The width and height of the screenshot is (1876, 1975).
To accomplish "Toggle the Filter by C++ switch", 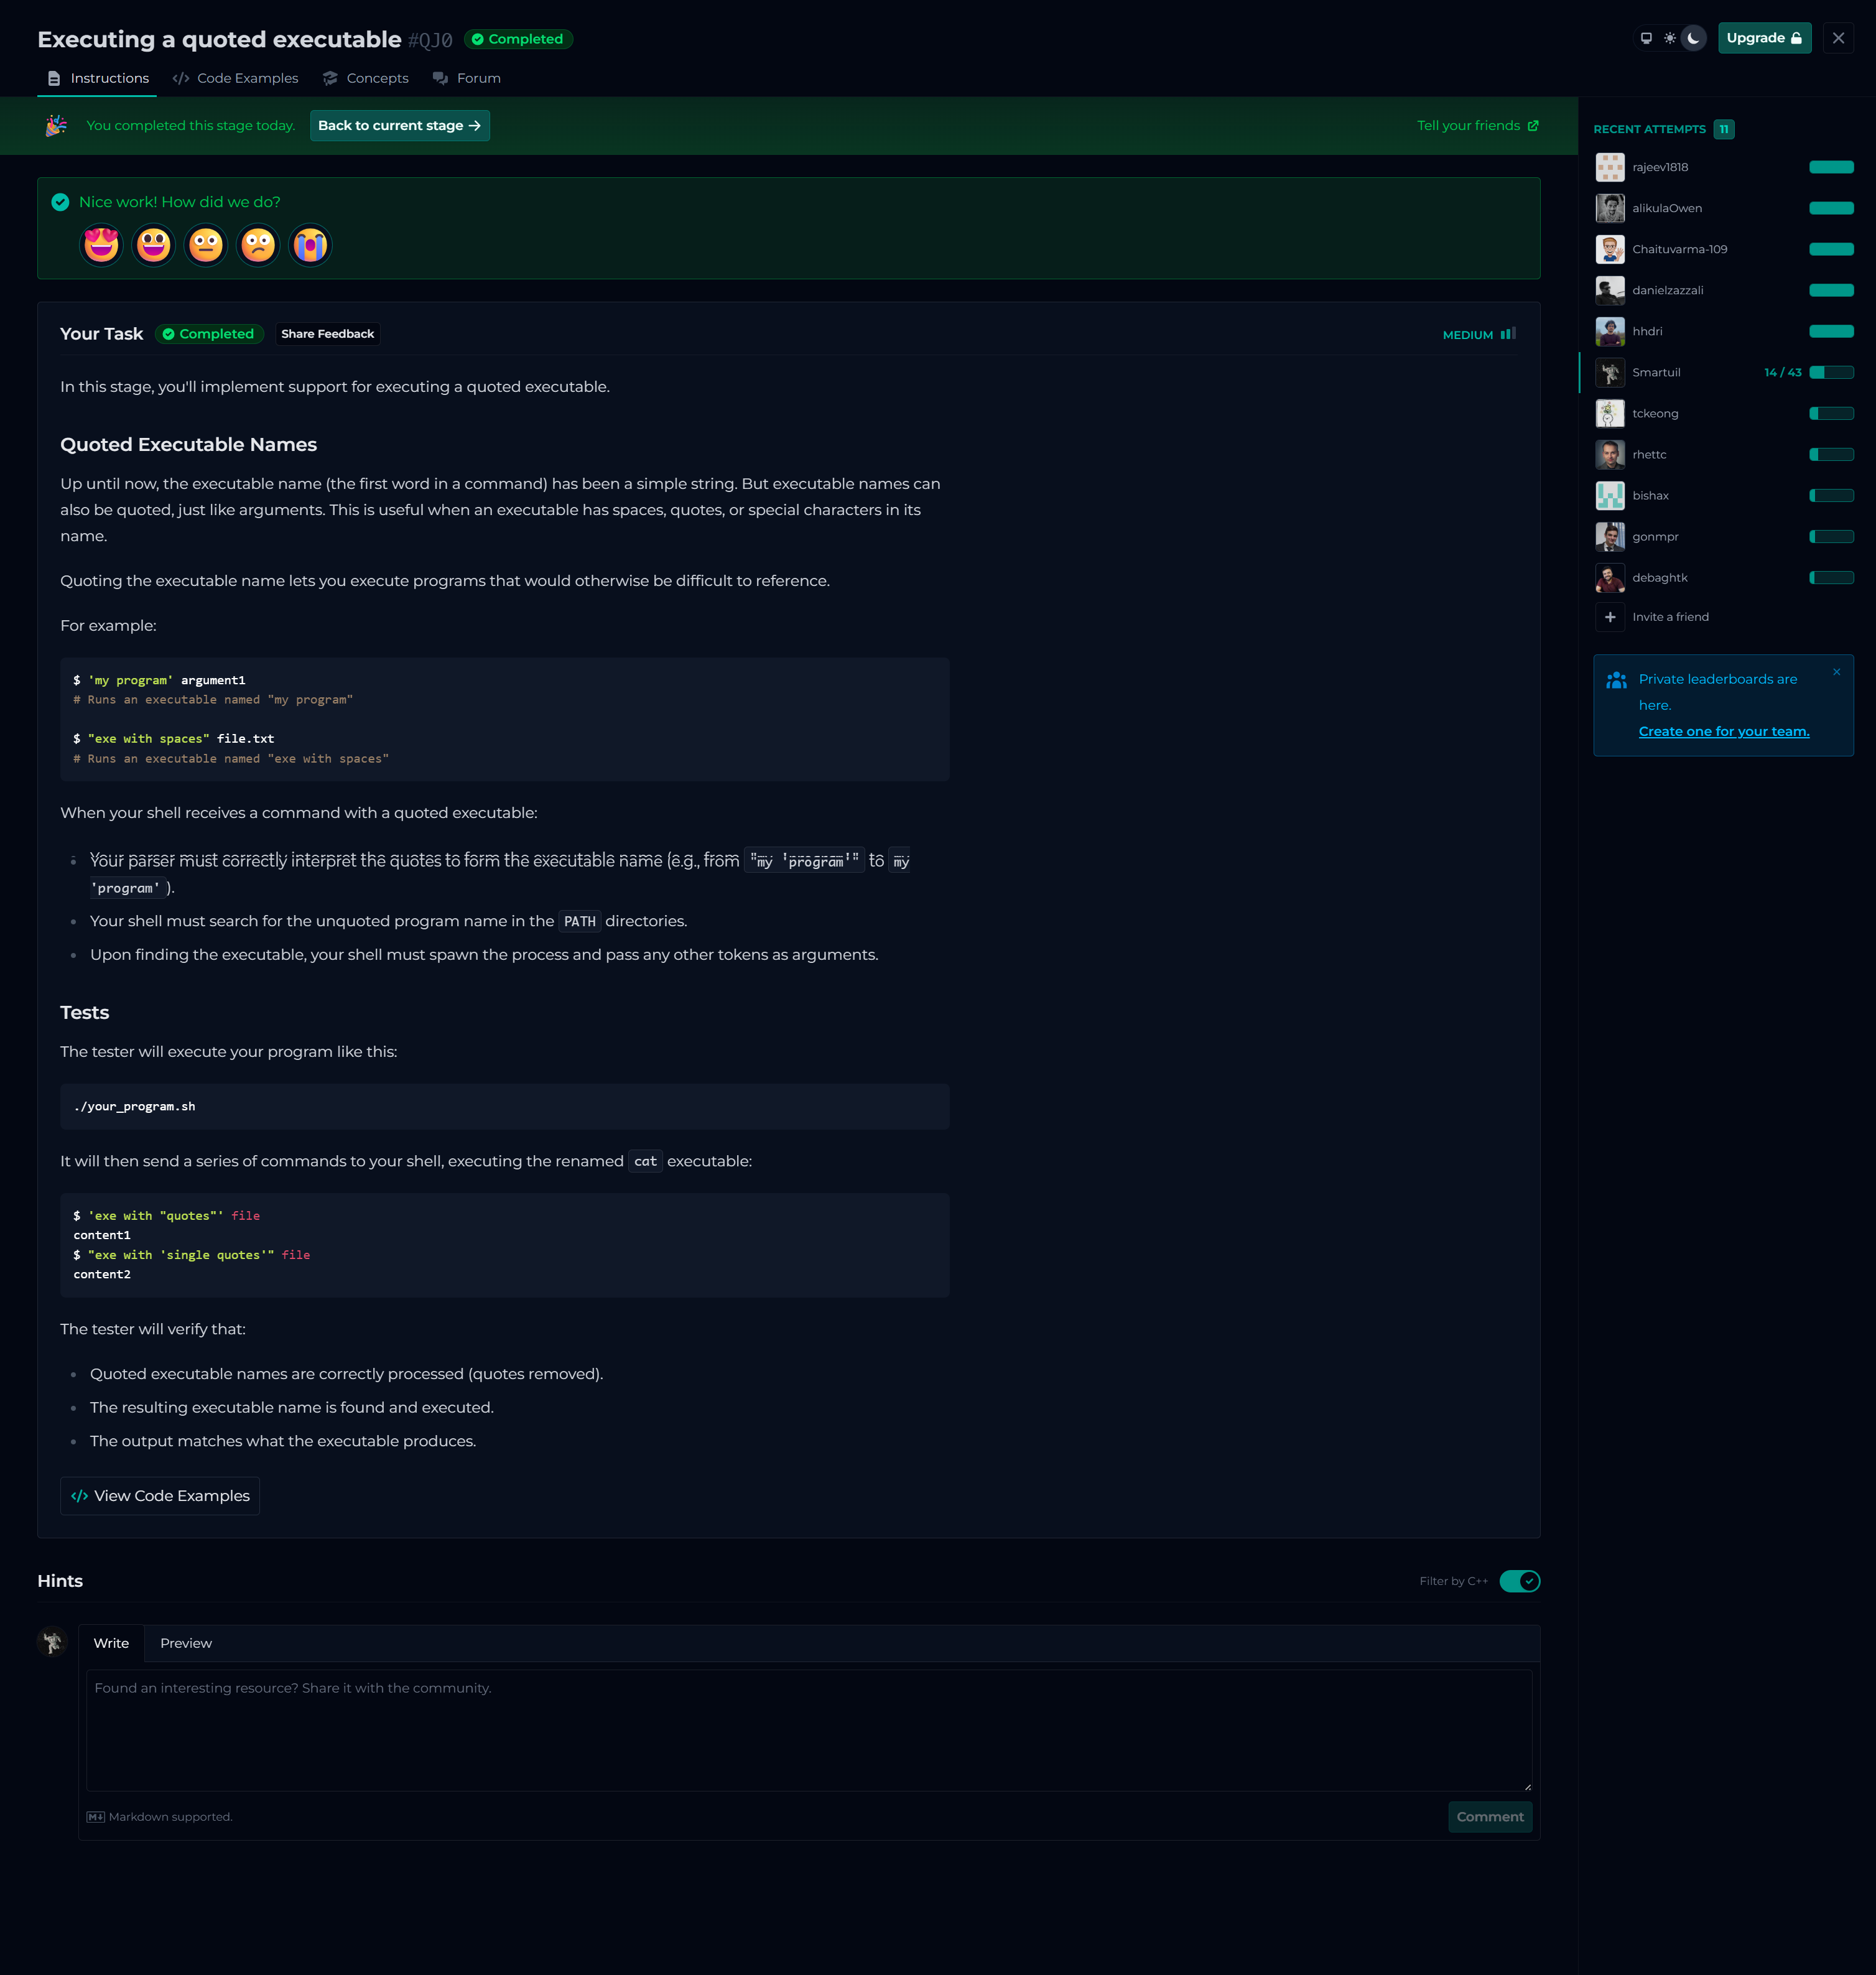I will (1519, 1581).
